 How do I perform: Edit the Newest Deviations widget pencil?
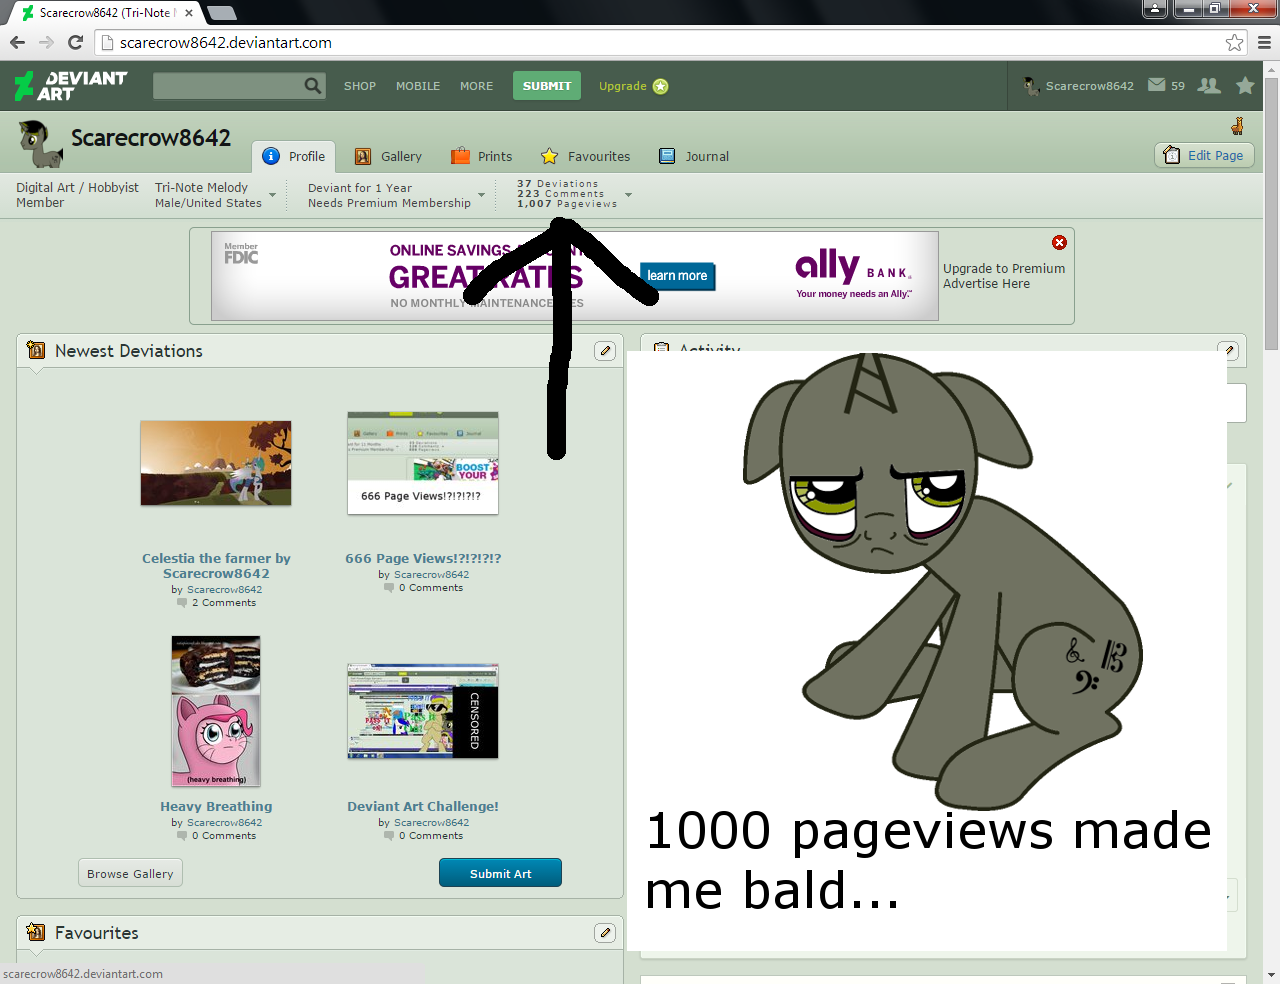605,351
